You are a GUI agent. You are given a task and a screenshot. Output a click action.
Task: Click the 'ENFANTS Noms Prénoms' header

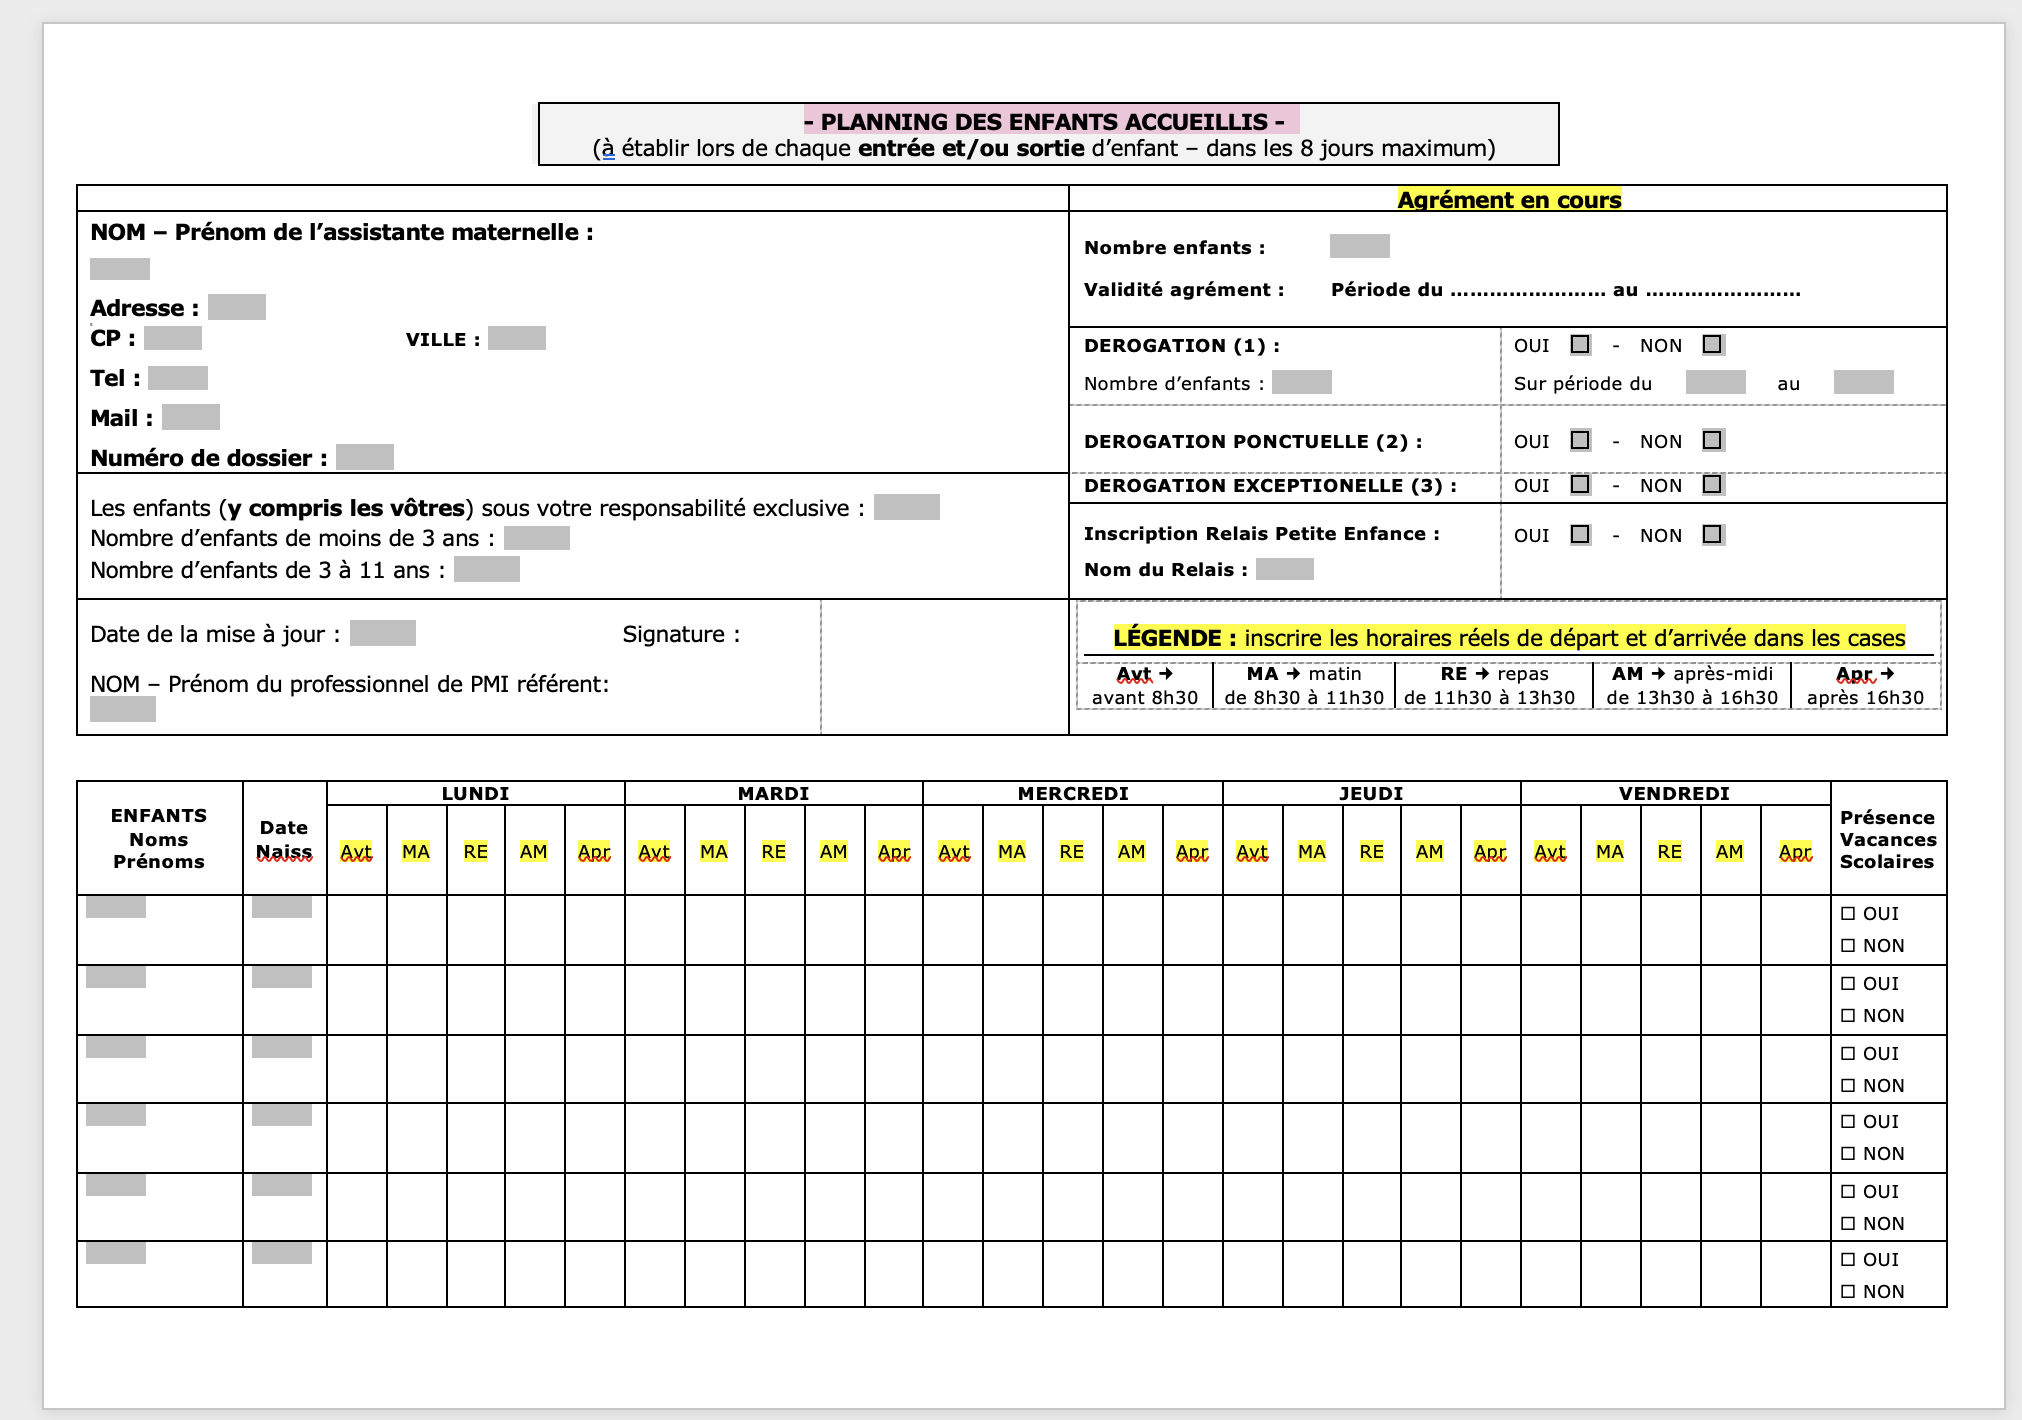pos(159,838)
